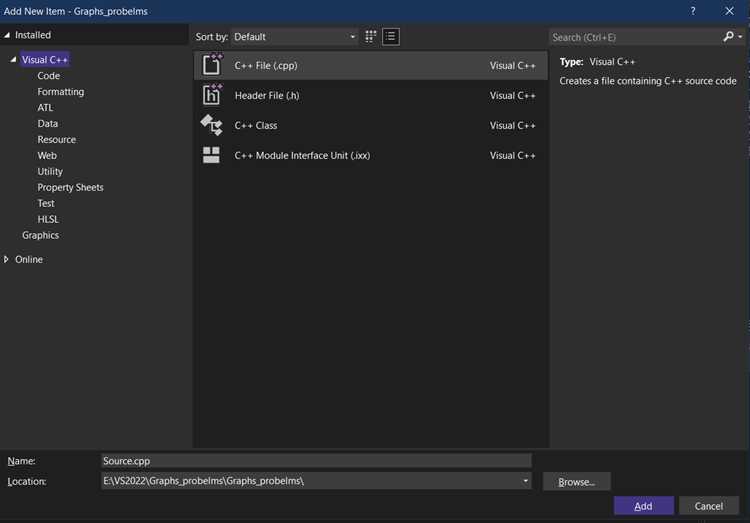Viewport: 750px width, 523px height.
Task: Select the Property Sheets category
Action: 70,187
